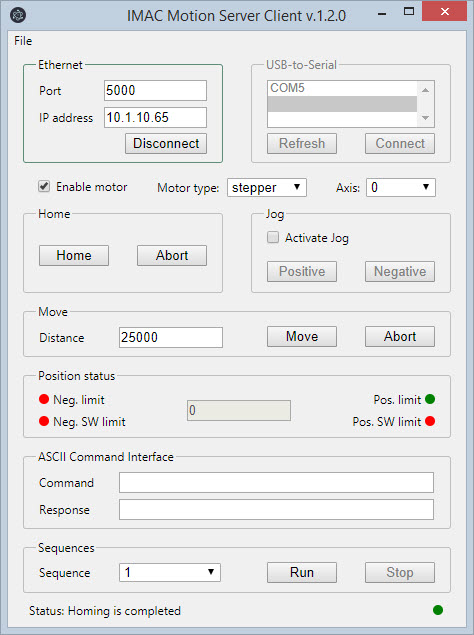Click the green Pos. limit indicator
Viewport: 474px width, 635px height.
(x=430, y=399)
